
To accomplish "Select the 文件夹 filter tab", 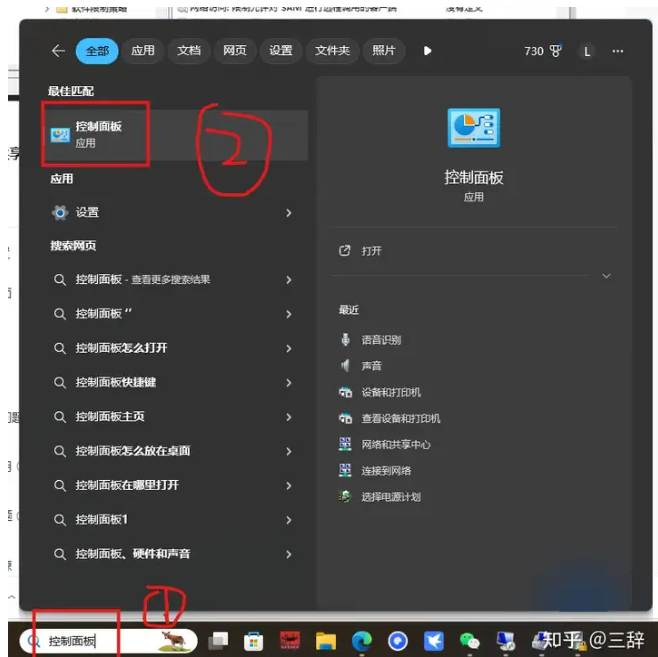I will (331, 51).
